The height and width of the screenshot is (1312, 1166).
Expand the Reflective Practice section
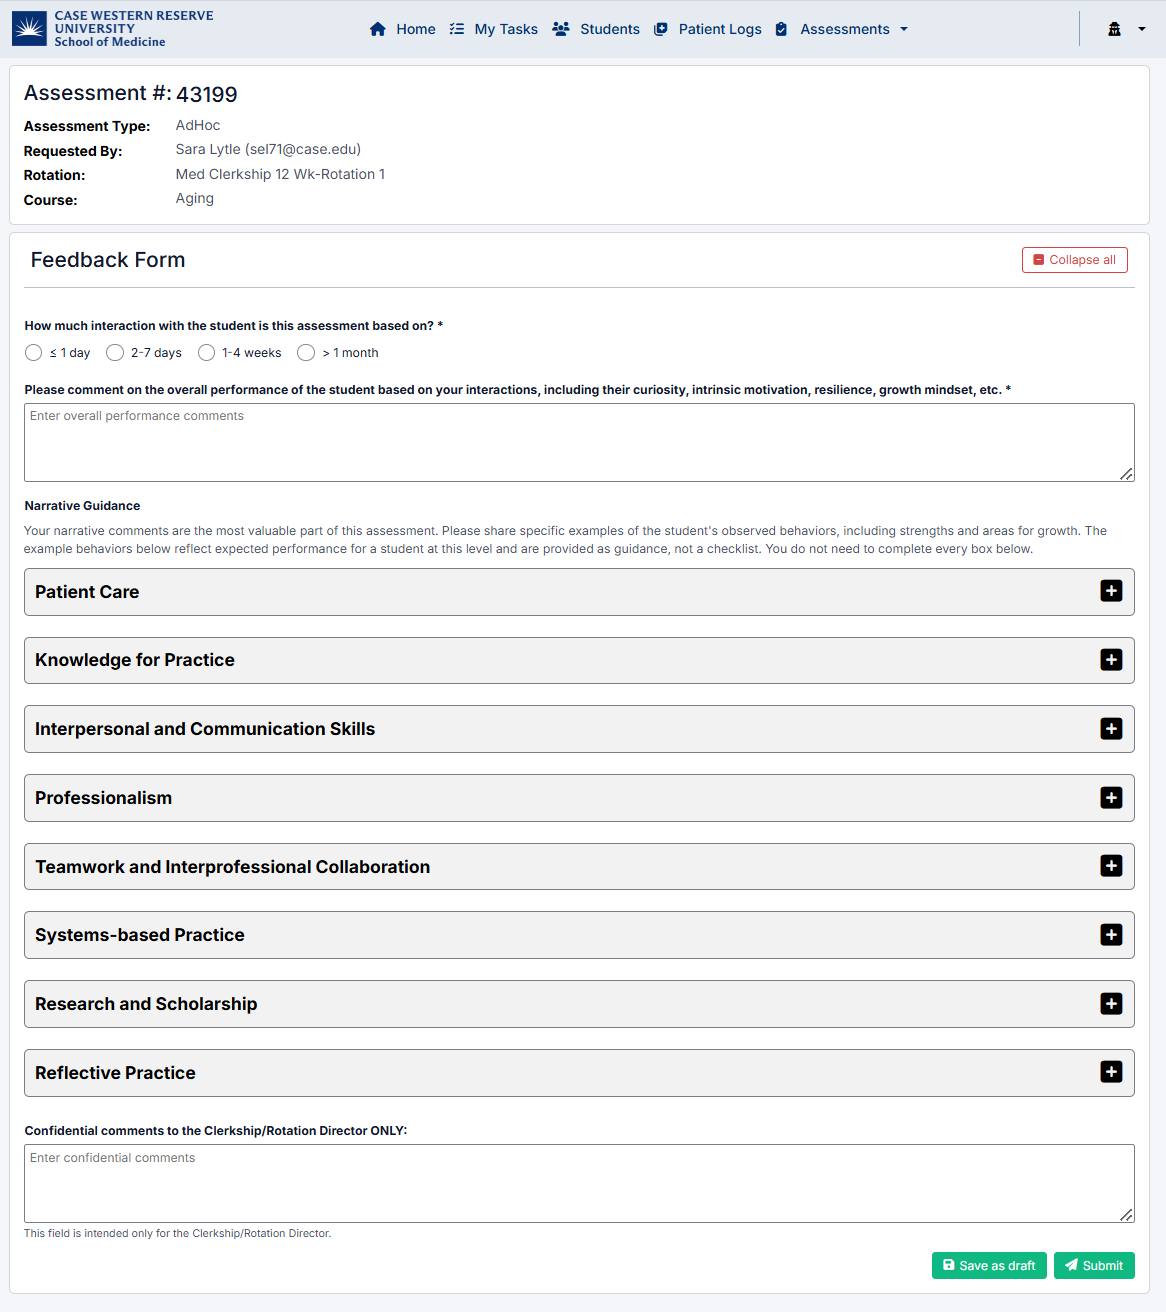coord(1111,1072)
